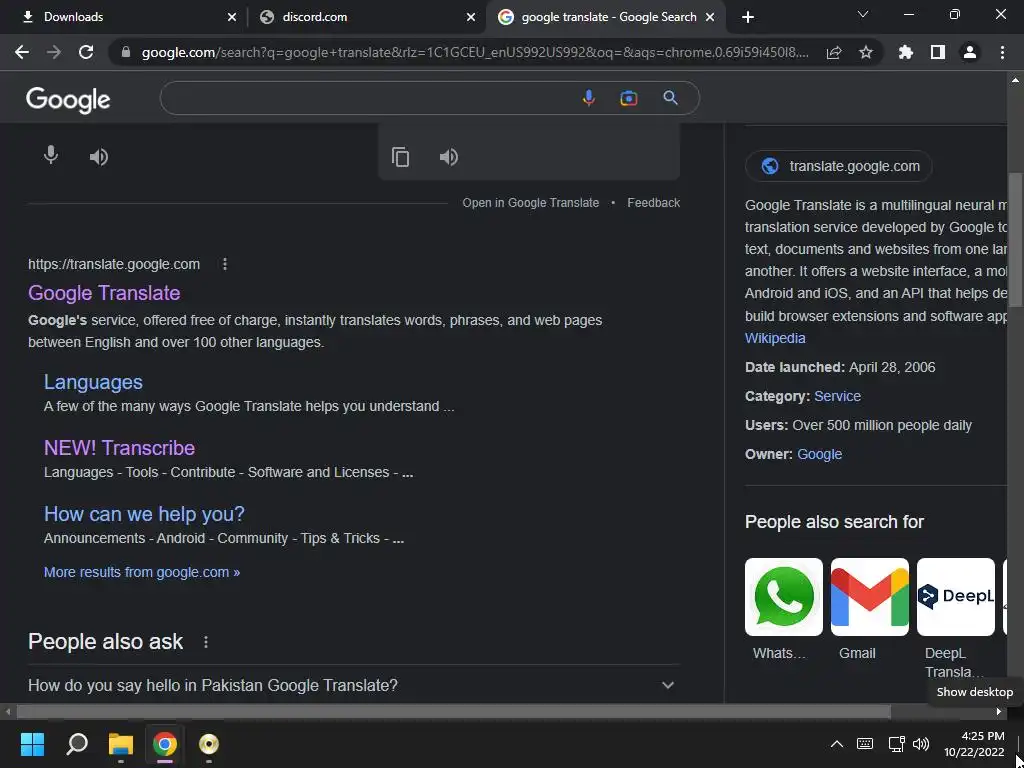
Task: Select the google translate search tab
Action: (606, 17)
